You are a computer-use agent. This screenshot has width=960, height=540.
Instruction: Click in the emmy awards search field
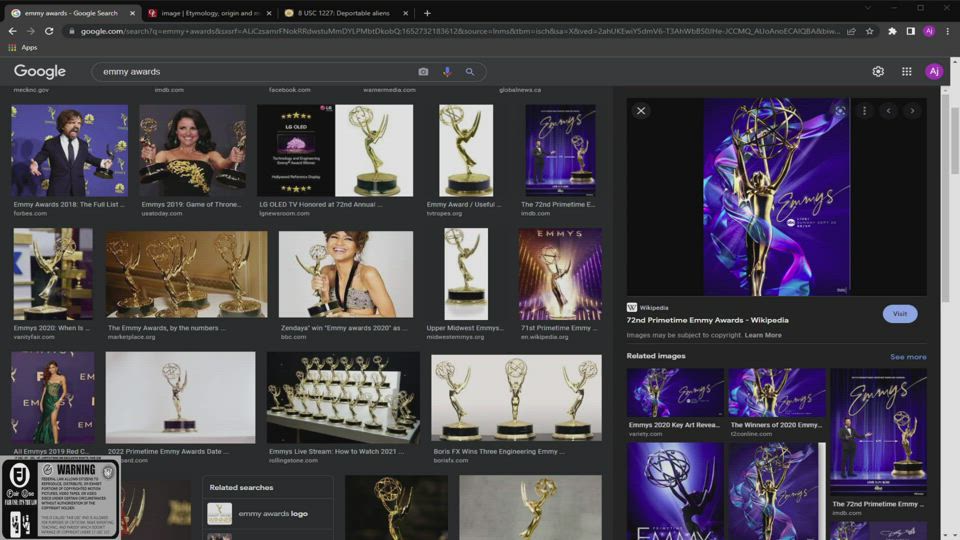(250, 72)
